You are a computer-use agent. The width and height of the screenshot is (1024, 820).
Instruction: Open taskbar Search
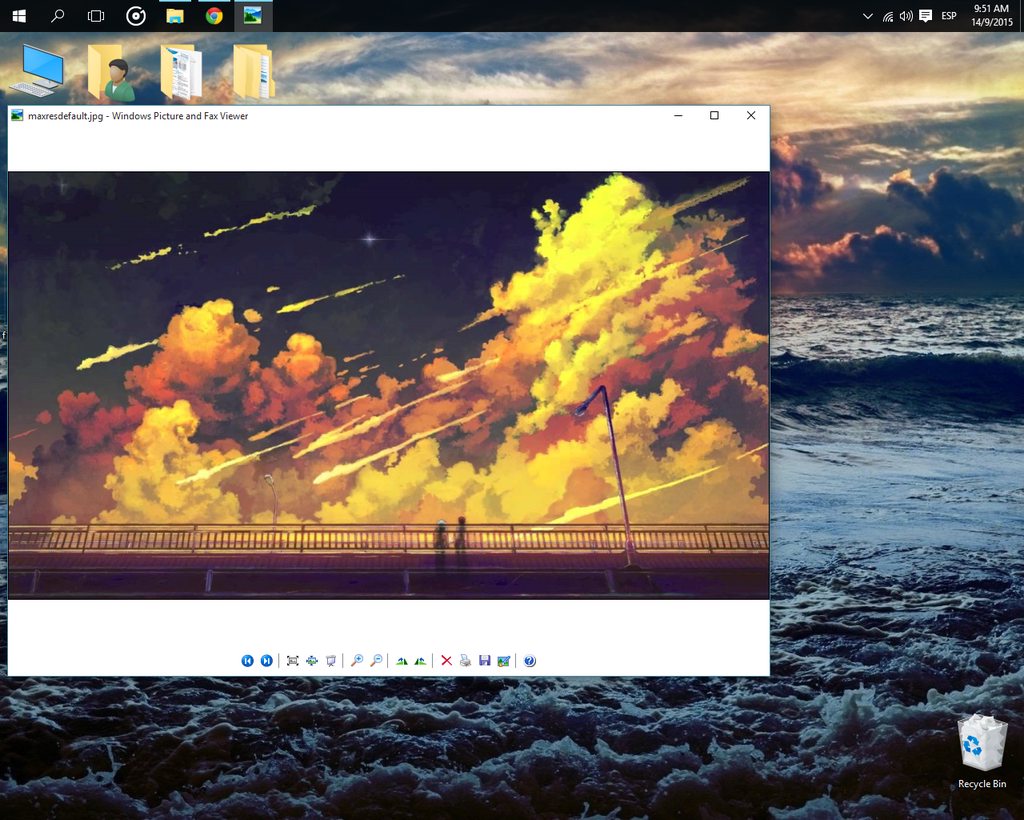[x=57, y=16]
